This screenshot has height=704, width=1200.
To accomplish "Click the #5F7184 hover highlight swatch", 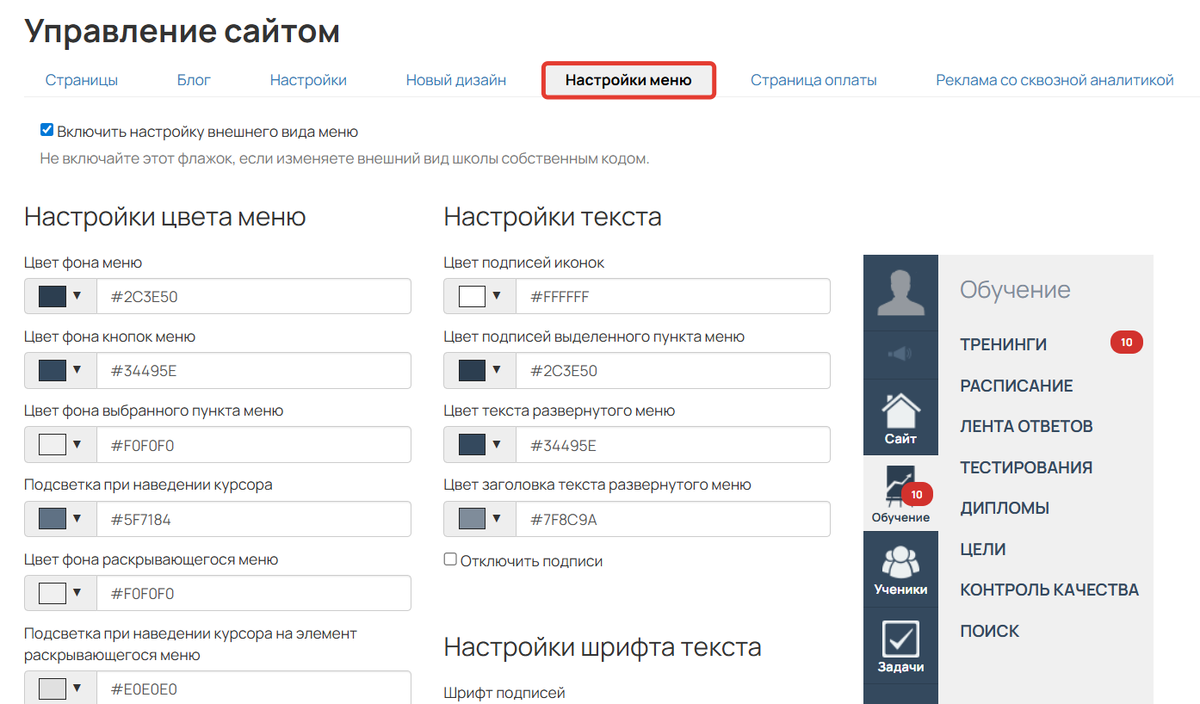I will click(x=52, y=518).
